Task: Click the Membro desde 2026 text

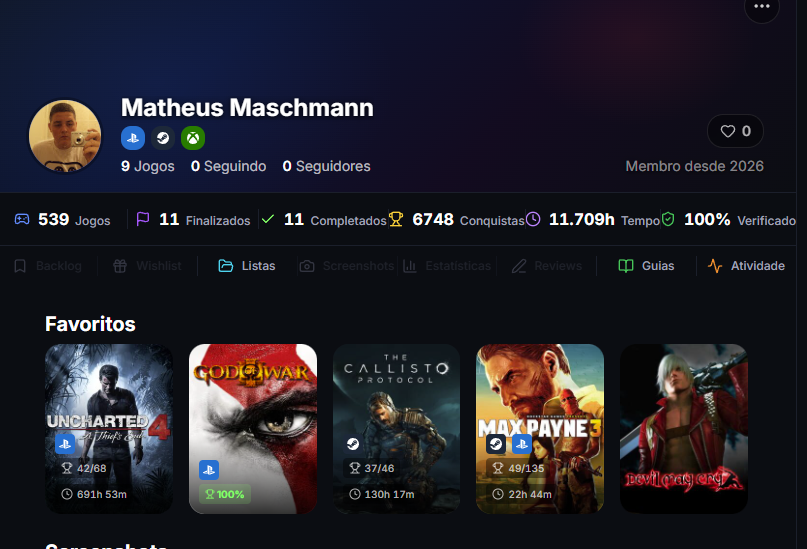Action: (x=694, y=166)
